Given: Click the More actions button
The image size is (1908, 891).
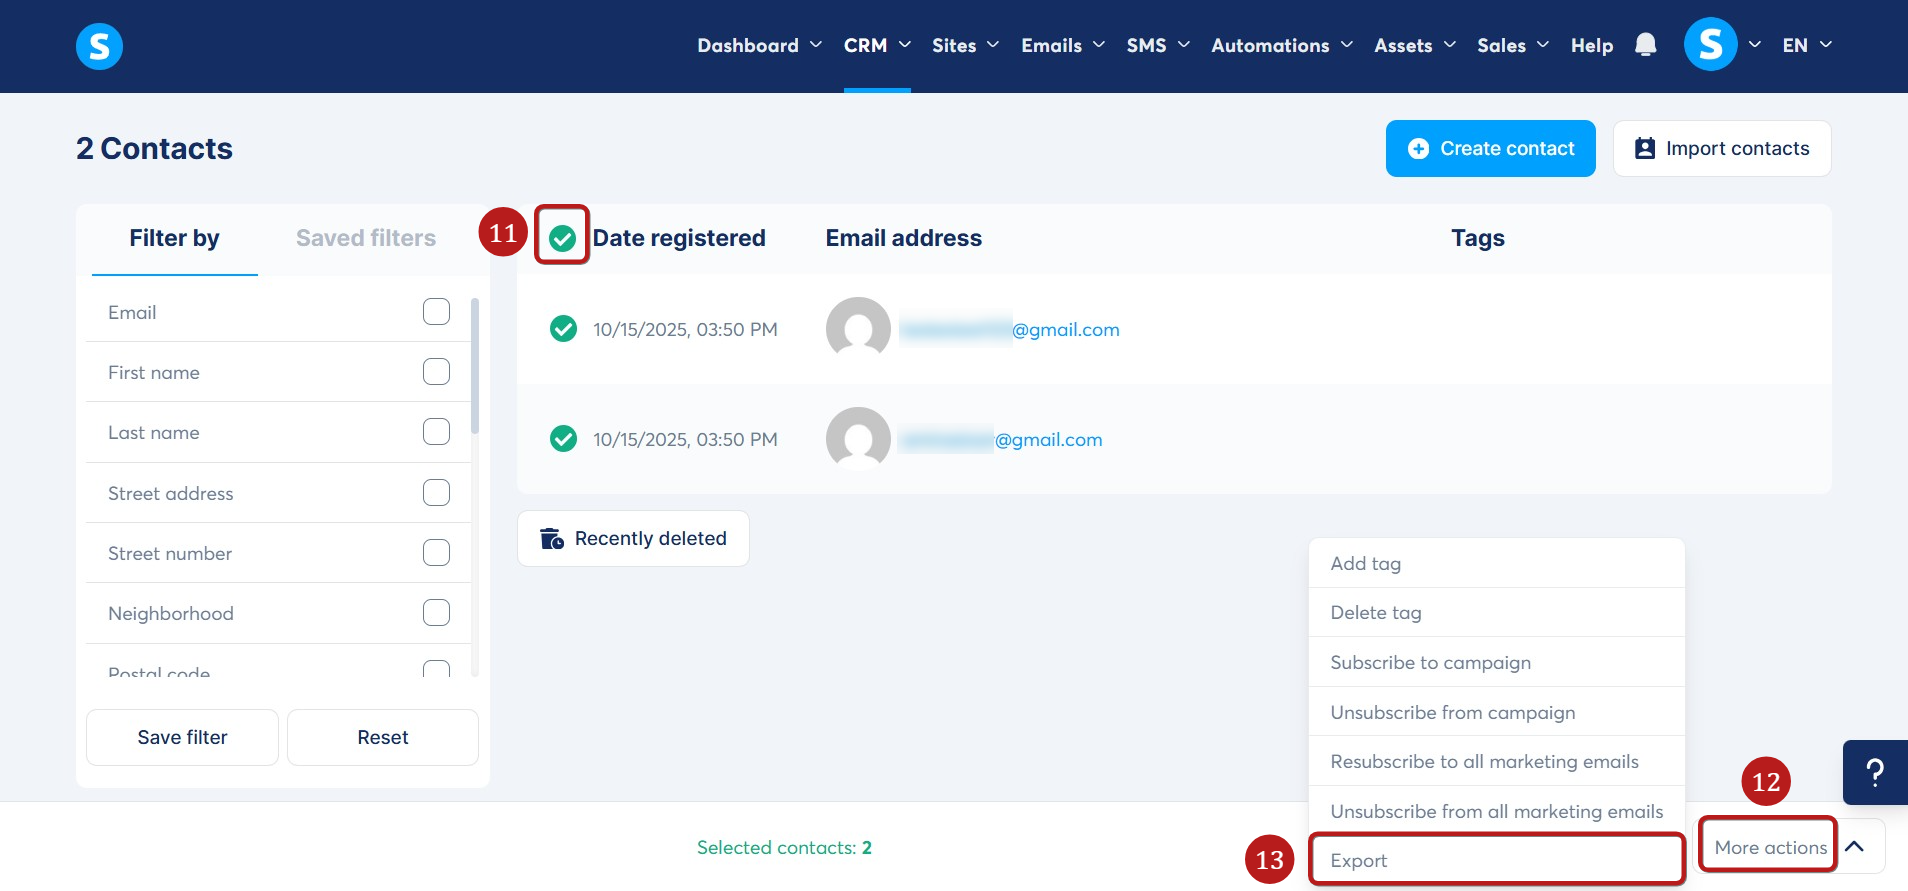Looking at the screenshot, I should (x=1770, y=847).
